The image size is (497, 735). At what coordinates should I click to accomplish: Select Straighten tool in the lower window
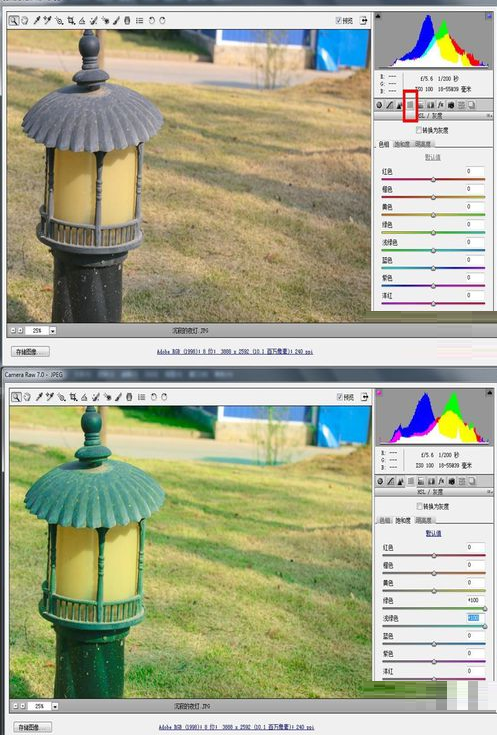click(84, 397)
